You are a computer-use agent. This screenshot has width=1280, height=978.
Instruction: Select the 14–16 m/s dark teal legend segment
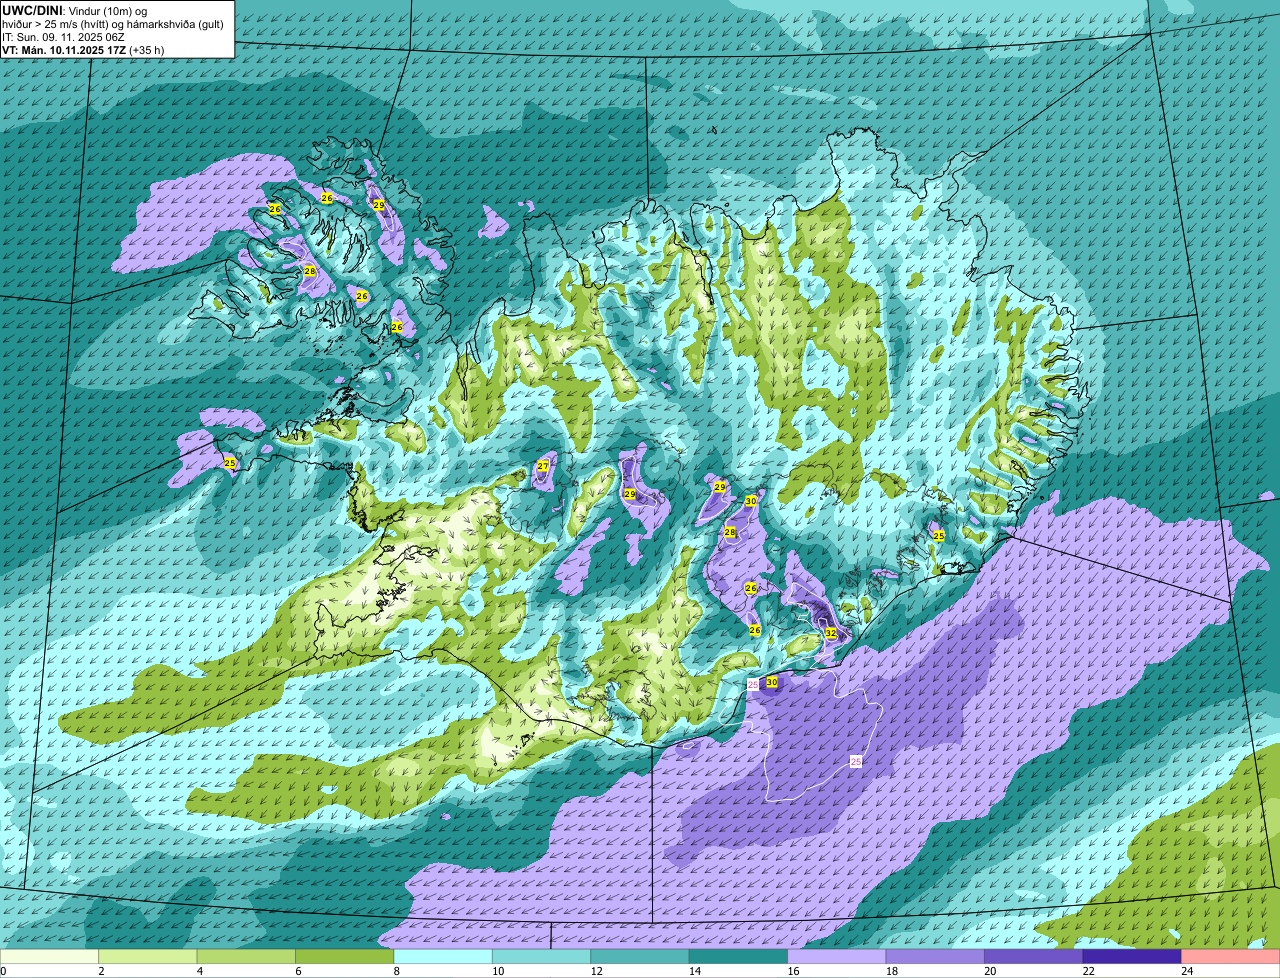tap(739, 956)
